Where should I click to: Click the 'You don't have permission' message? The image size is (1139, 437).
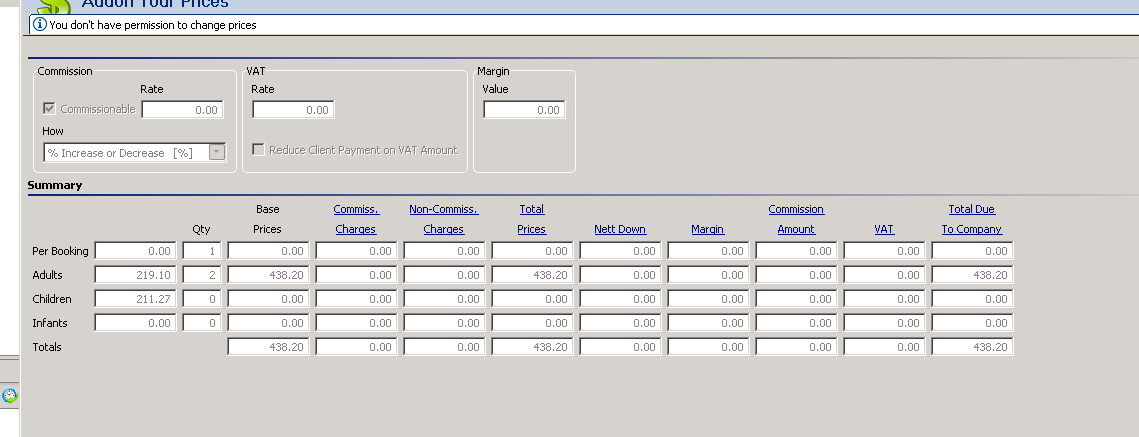[153, 25]
